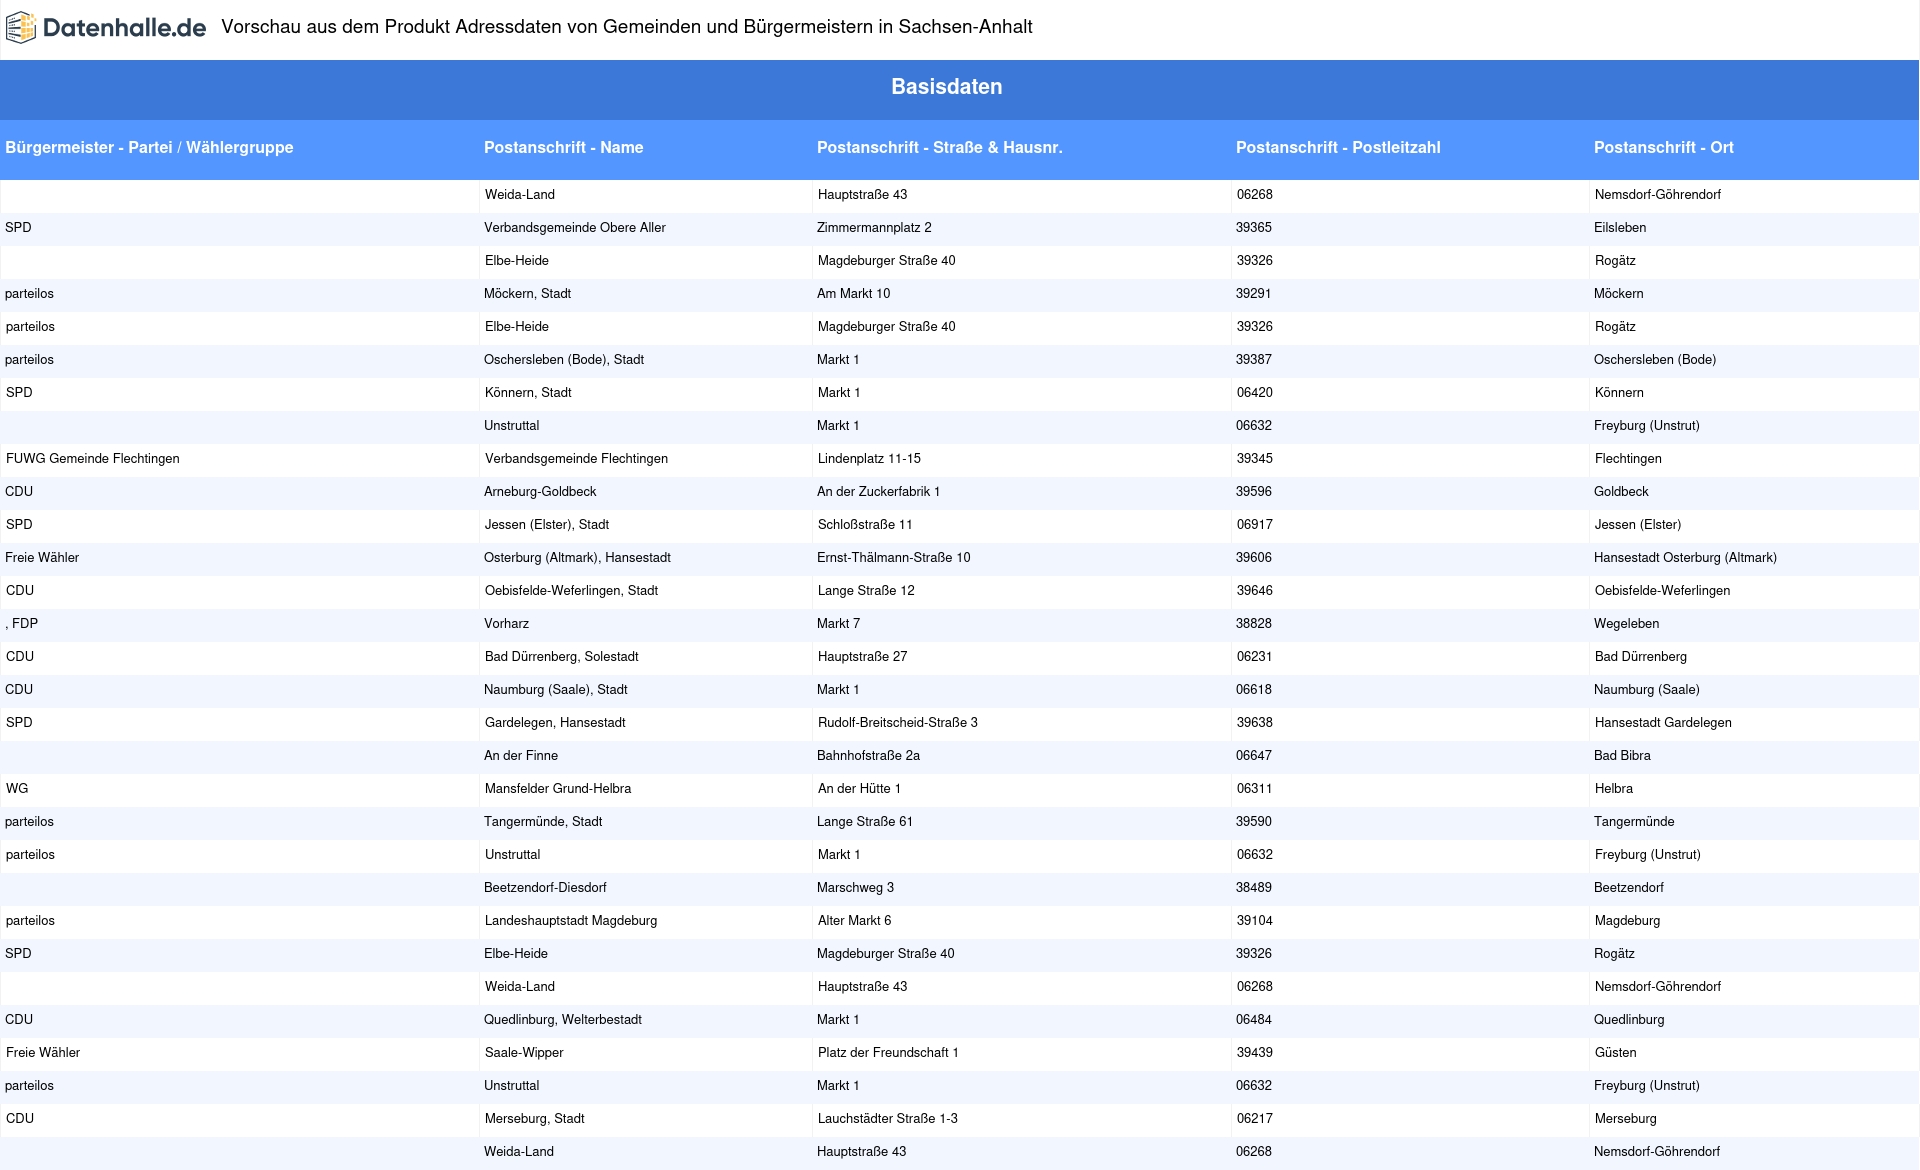This screenshot has width=1920, height=1170.
Task: Select An der Zuckerfabrik 1 address
Action: coord(878,492)
